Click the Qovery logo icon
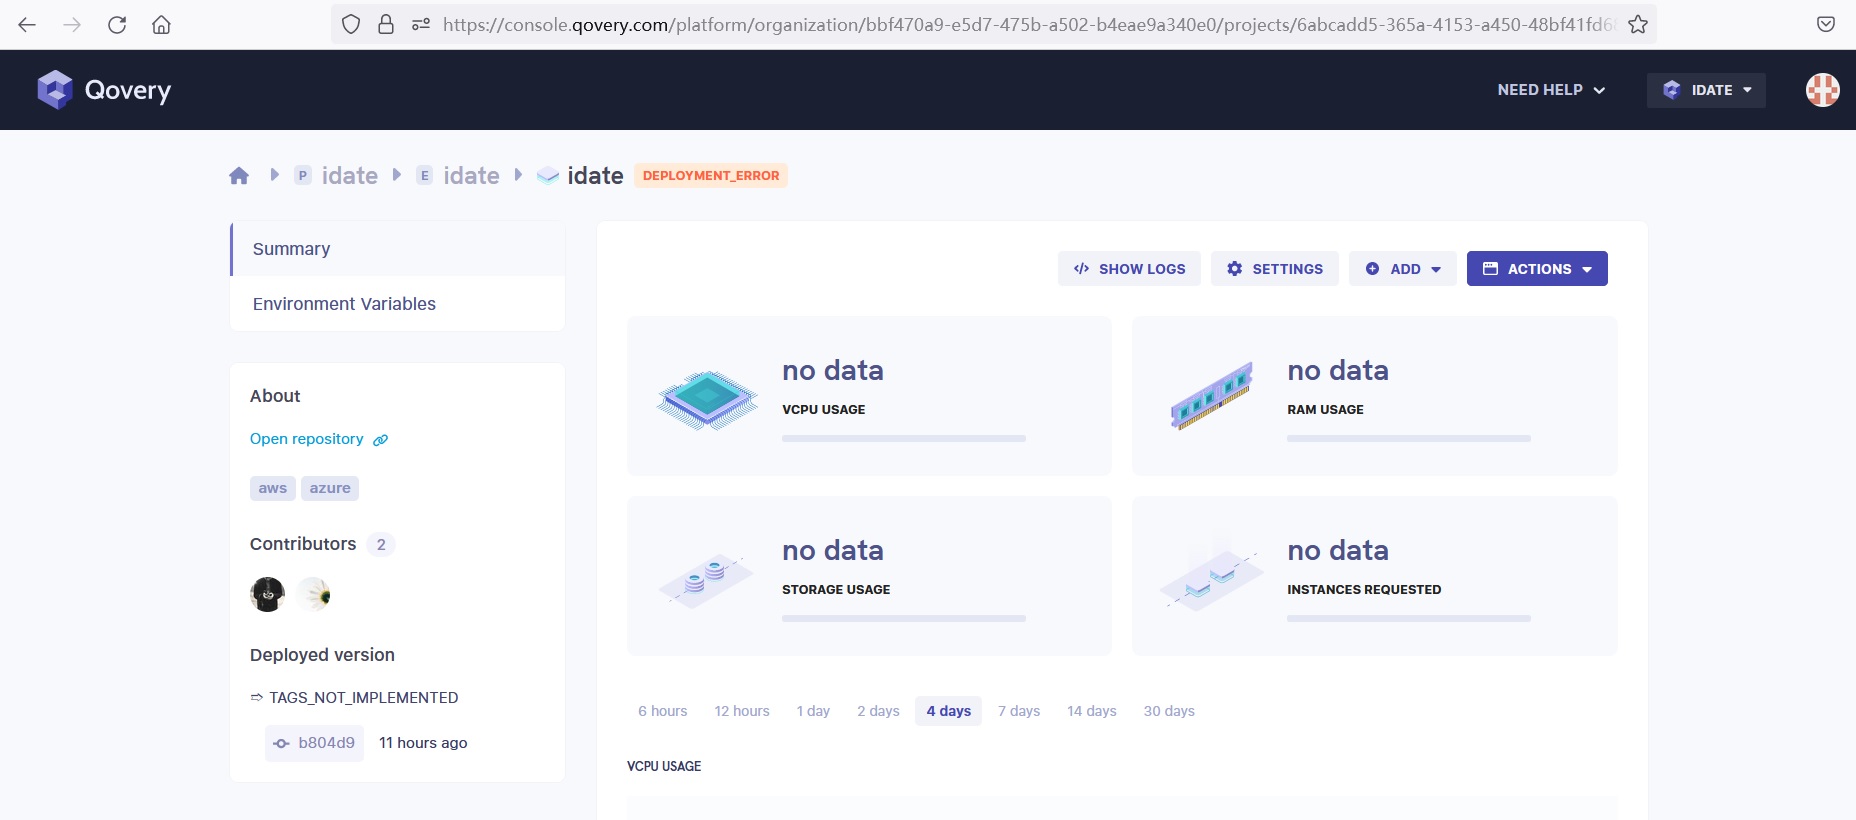1856x820 pixels. pos(55,90)
